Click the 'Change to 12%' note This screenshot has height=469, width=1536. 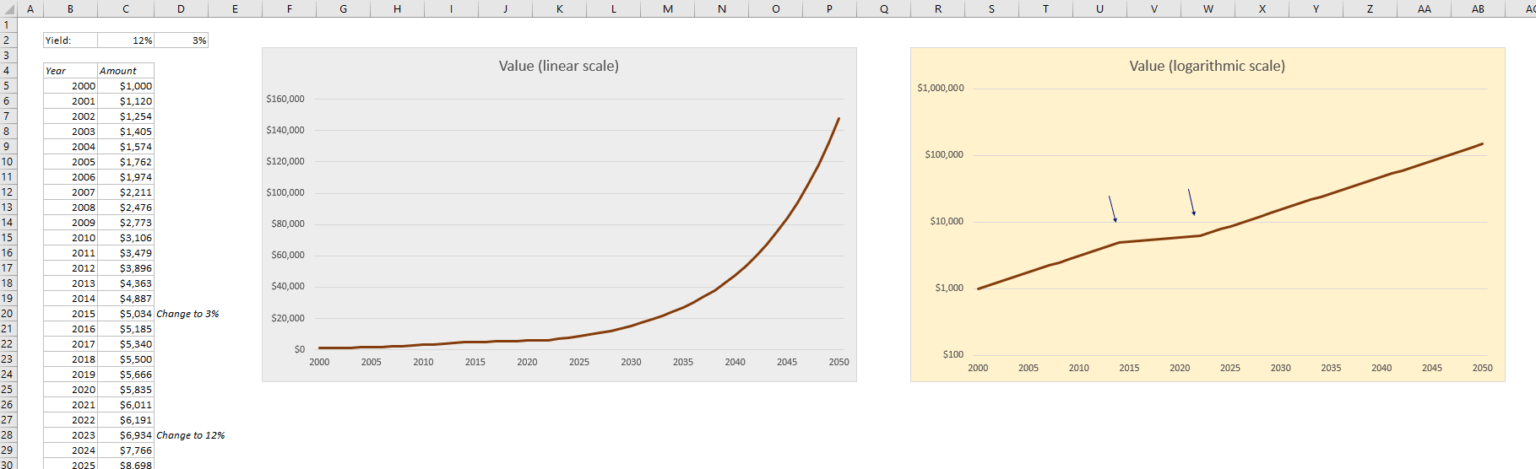(x=190, y=435)
